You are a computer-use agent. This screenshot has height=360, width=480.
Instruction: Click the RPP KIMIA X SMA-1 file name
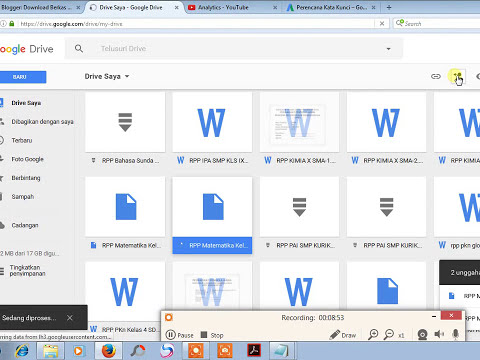coord(306,161)
